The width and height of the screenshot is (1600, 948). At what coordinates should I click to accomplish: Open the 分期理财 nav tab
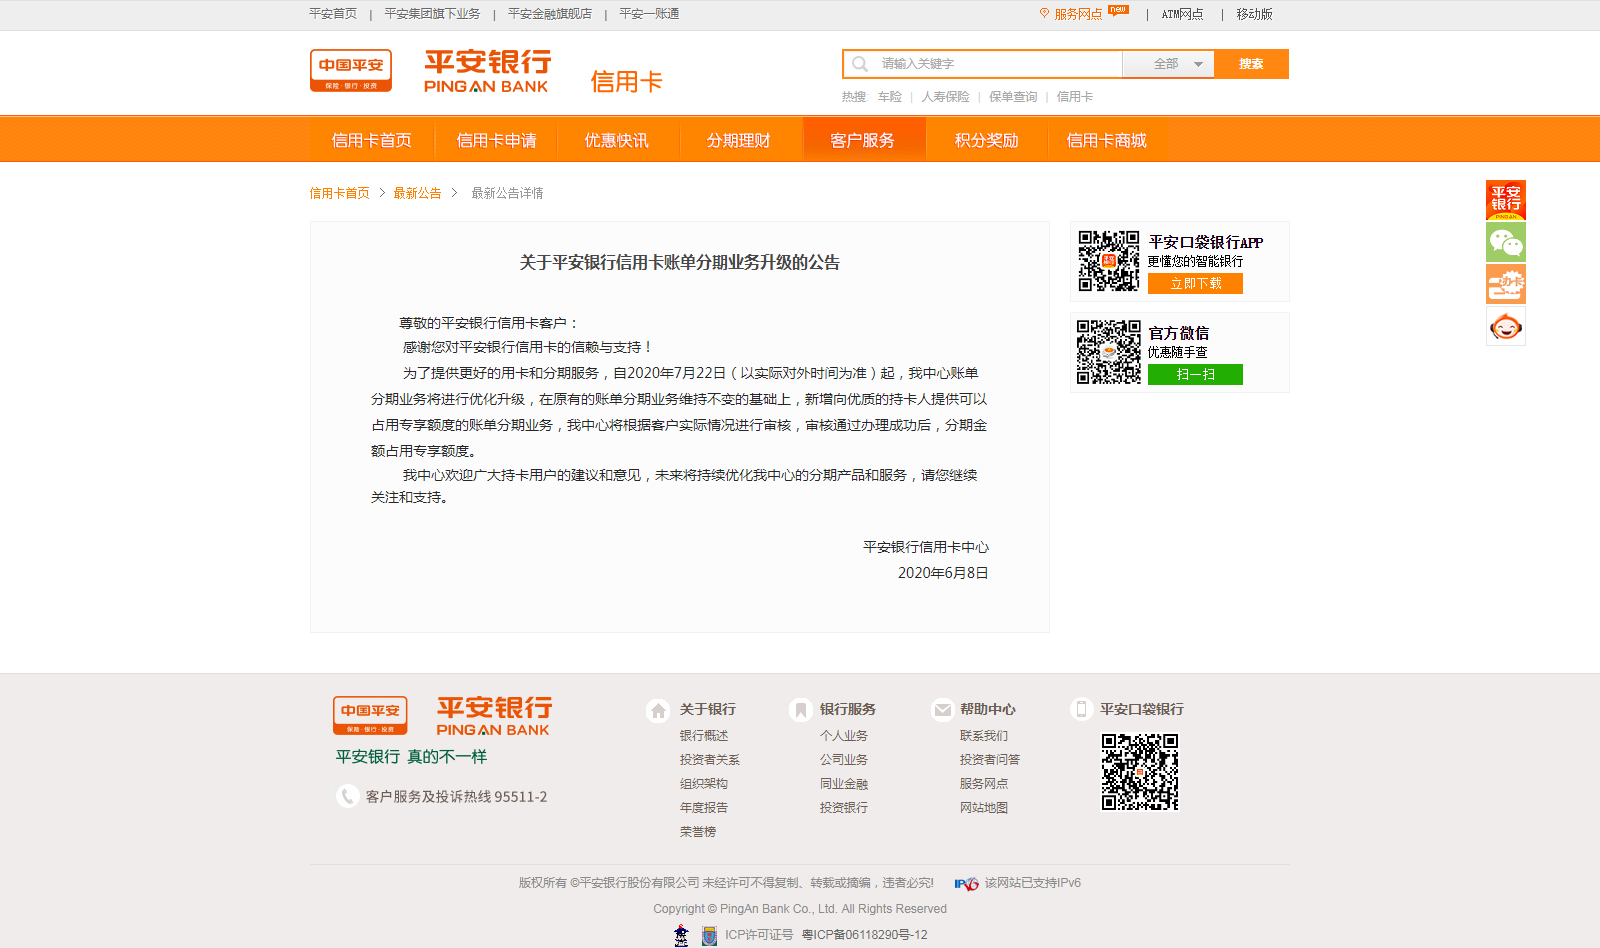[739, 140]
